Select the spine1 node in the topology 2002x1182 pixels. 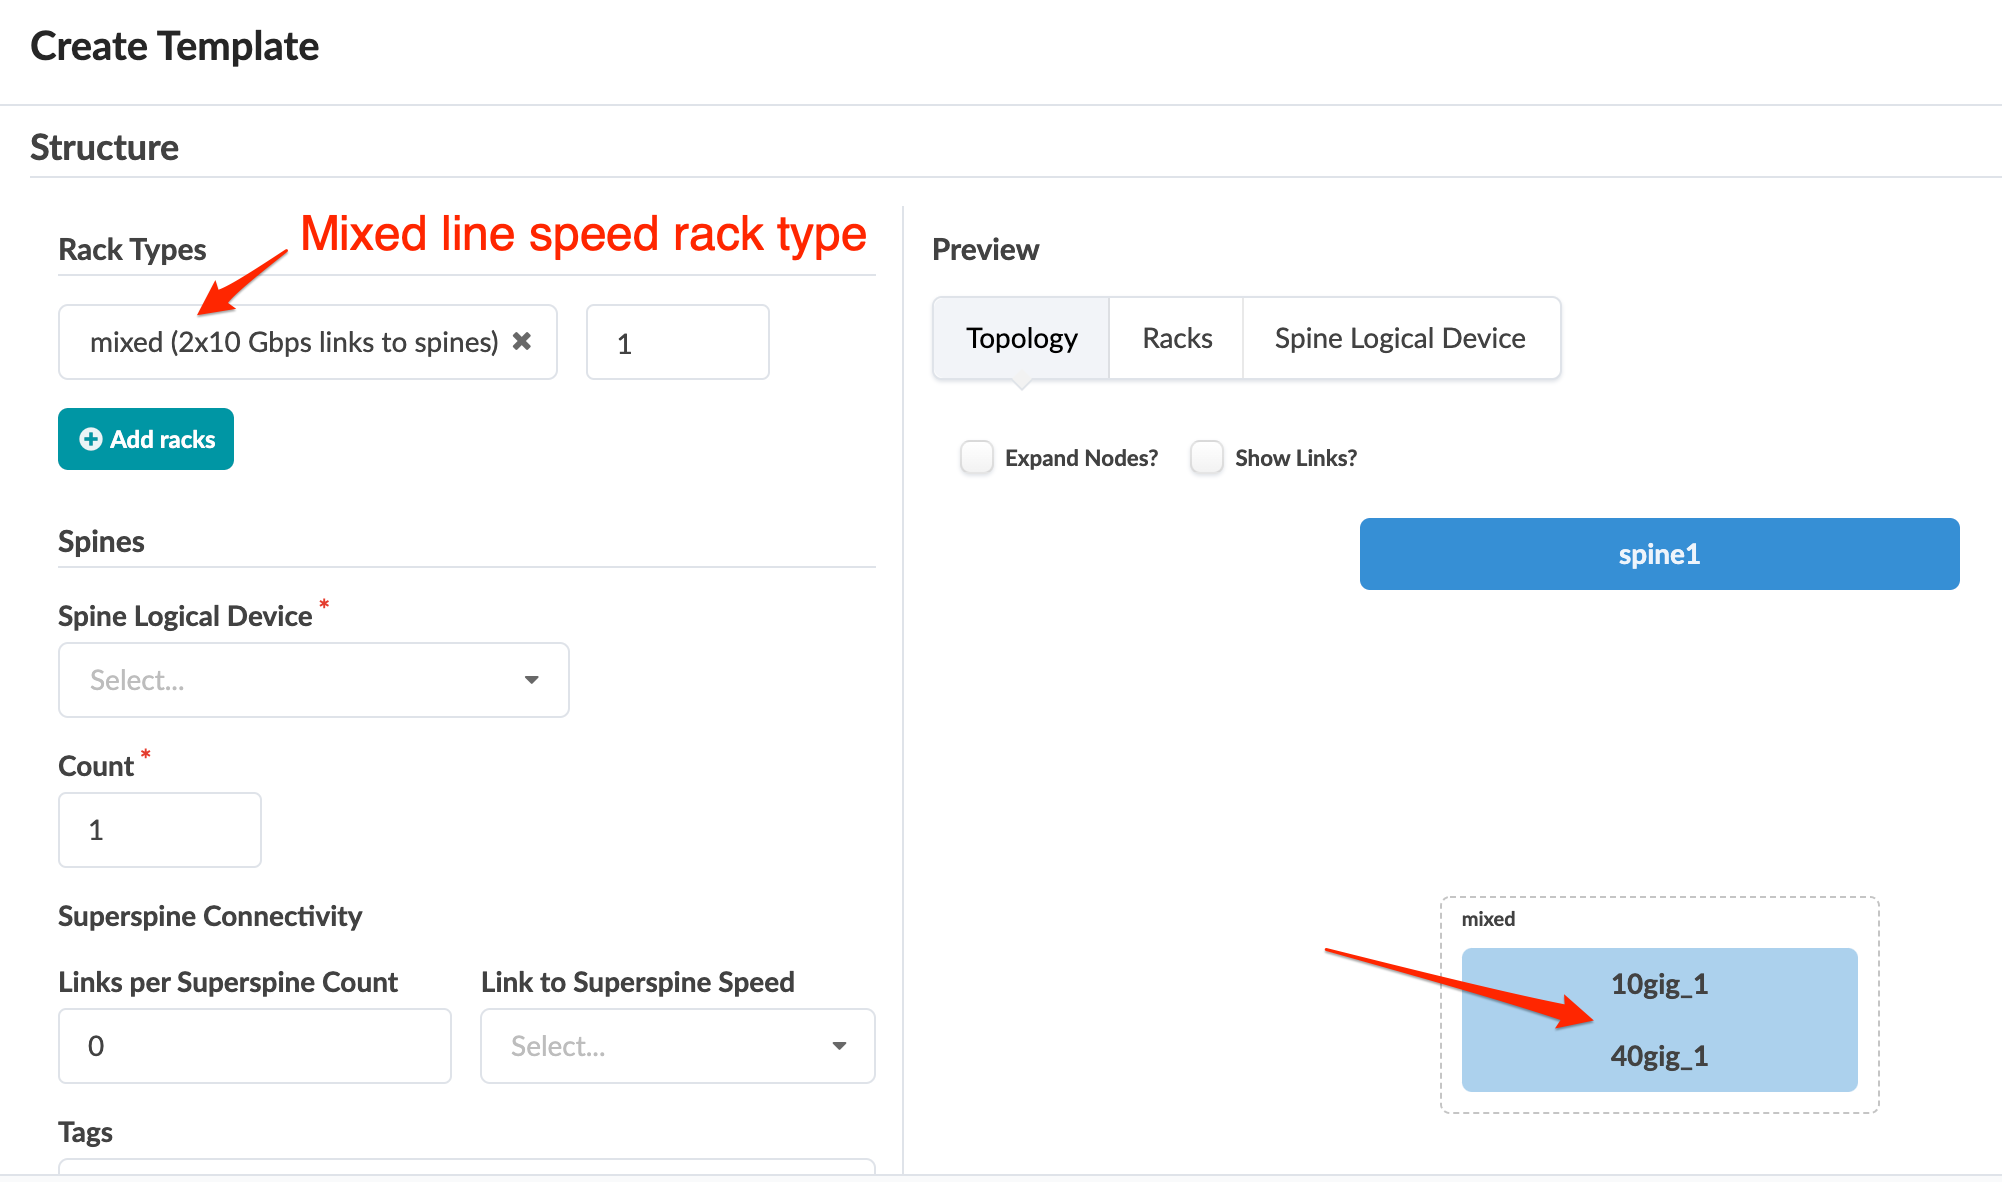click(x=1659, y=554)
